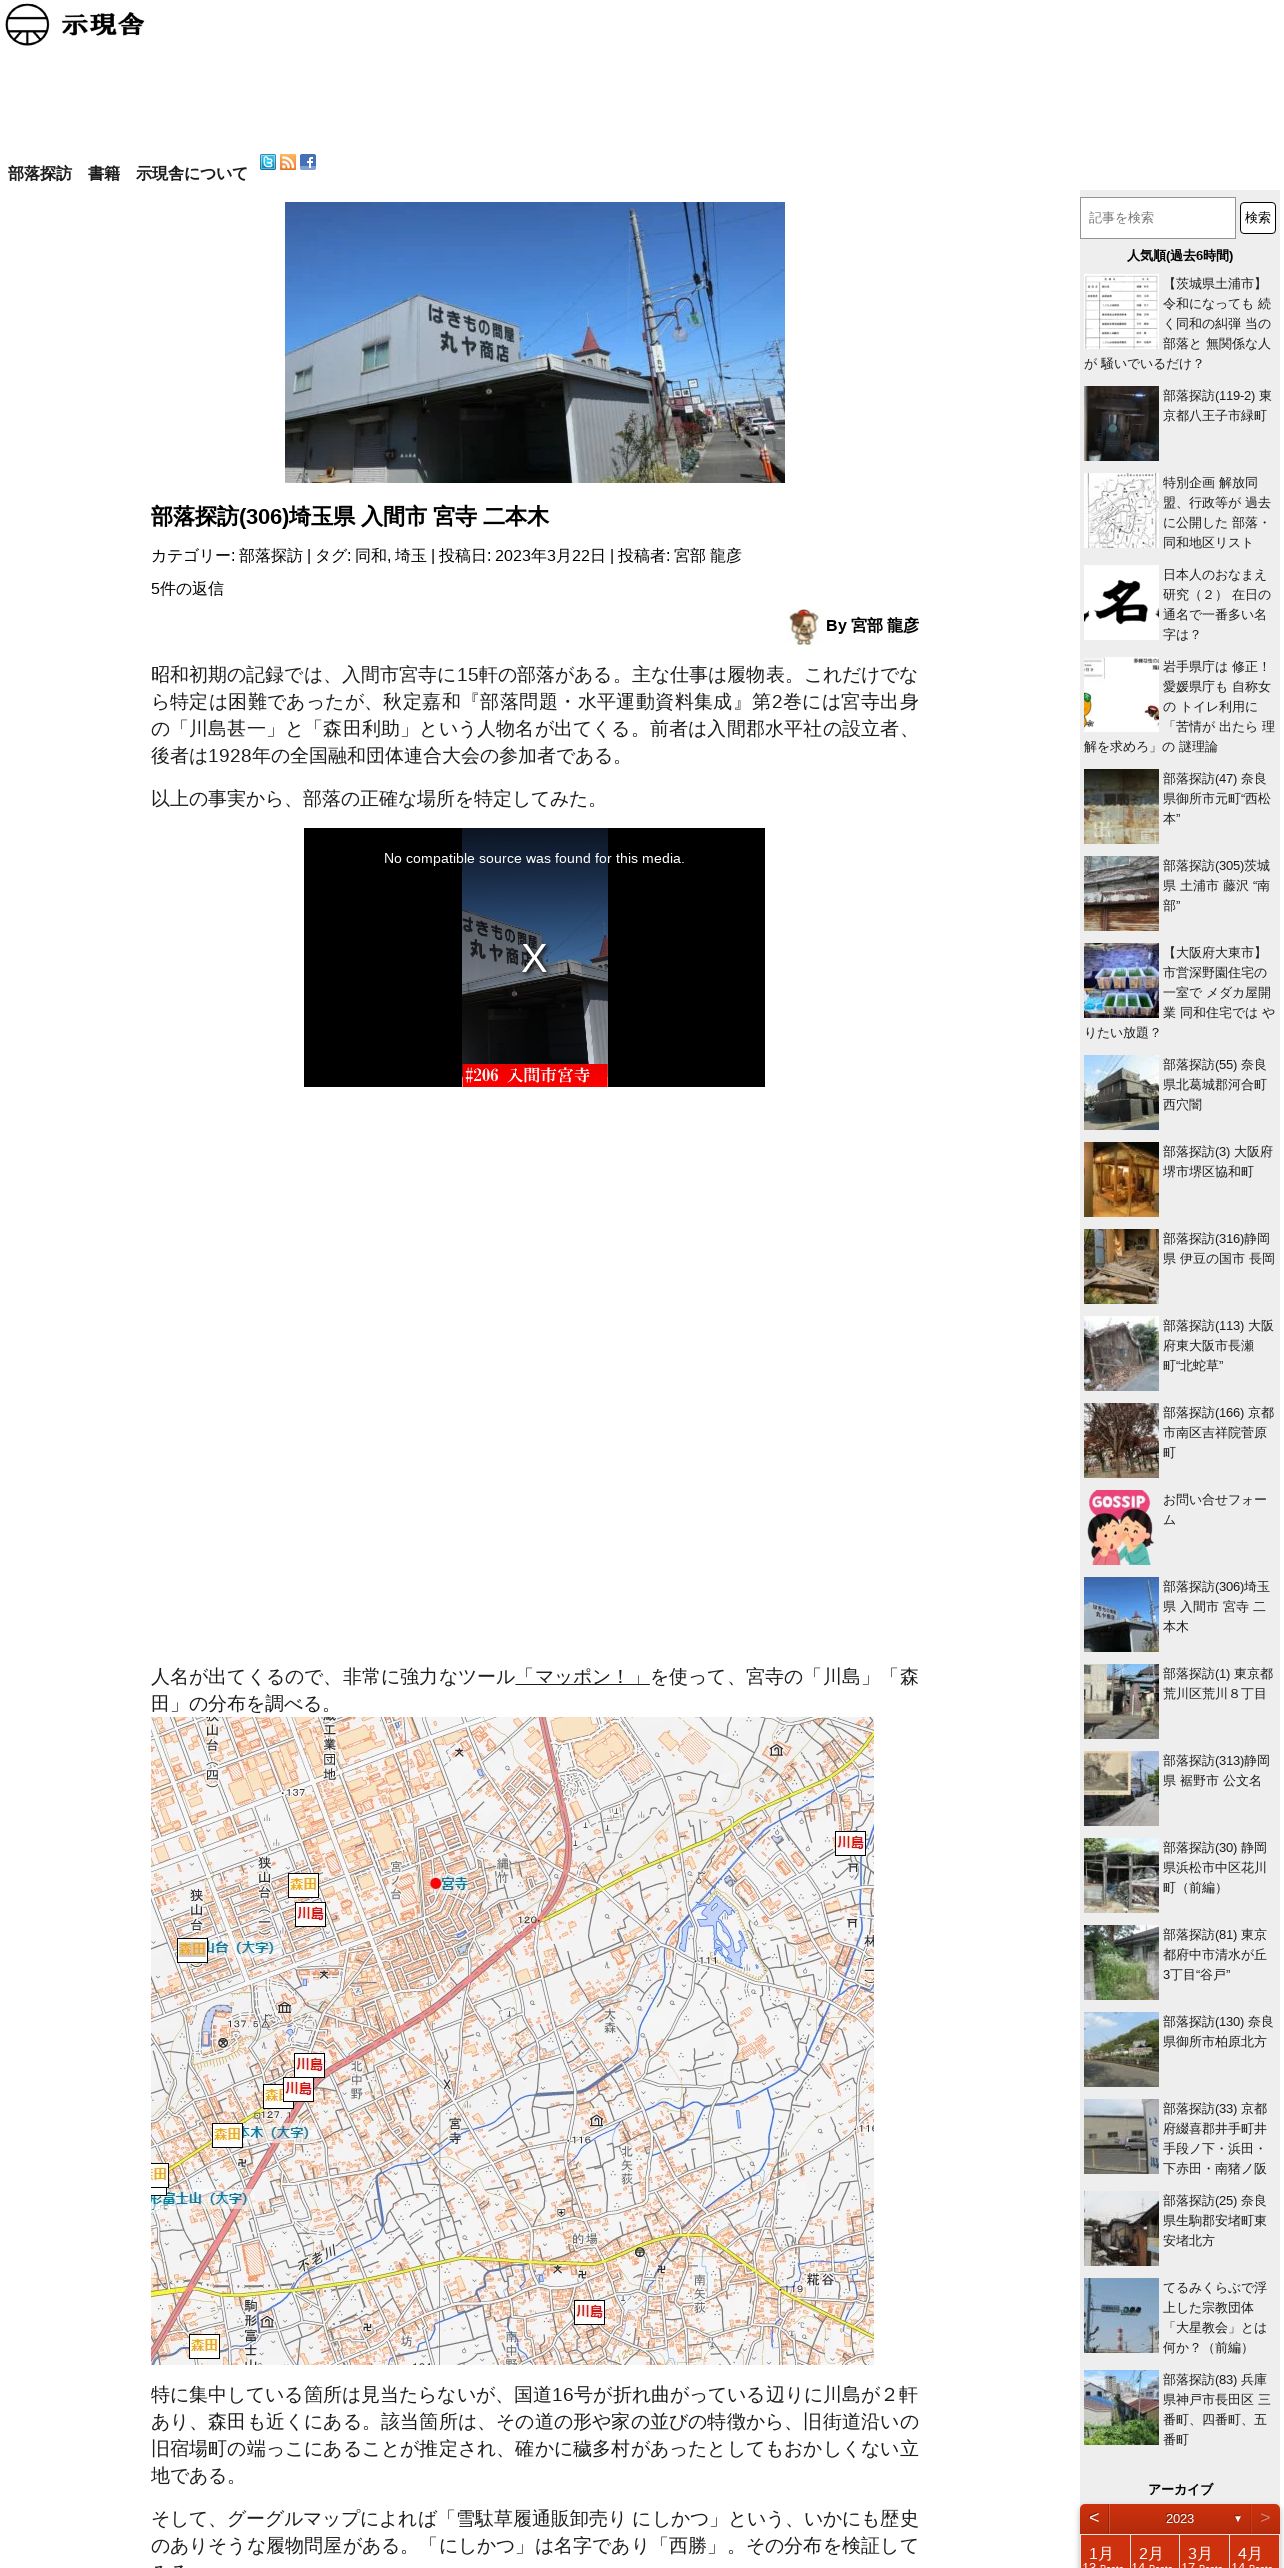This screenshot has height=2568, width=1284.
Task: Open the 茨城県土浦市 popular article
Action: point(1179,323)
